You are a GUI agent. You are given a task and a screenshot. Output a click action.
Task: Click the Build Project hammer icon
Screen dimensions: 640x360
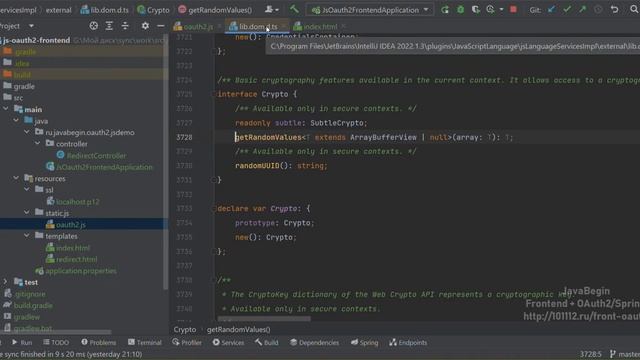coord(294,9)
